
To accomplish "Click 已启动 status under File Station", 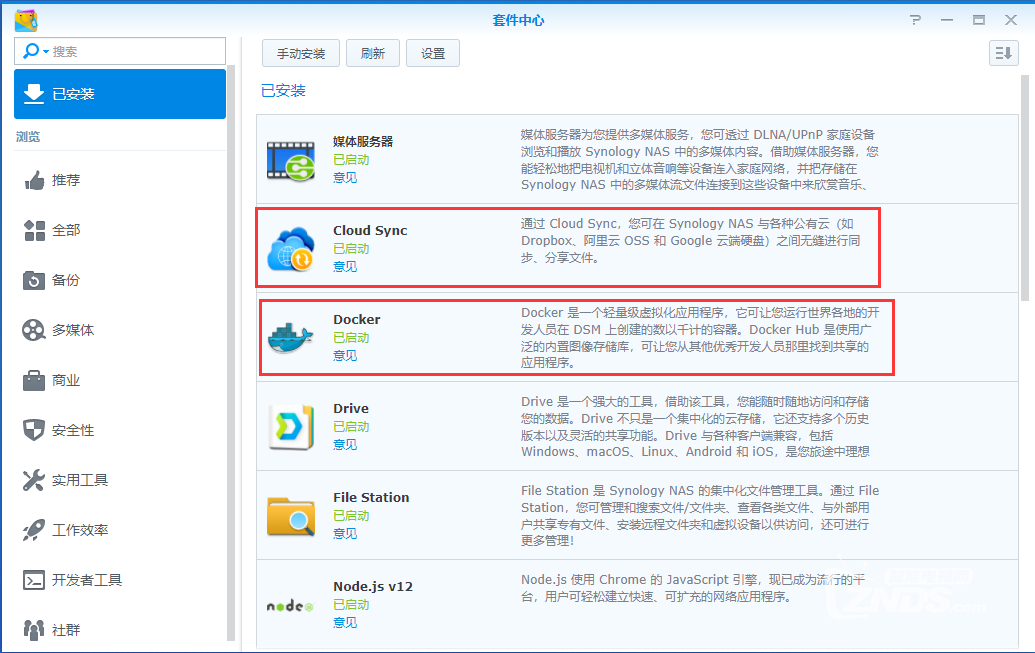I will click(x=351, y=516).
